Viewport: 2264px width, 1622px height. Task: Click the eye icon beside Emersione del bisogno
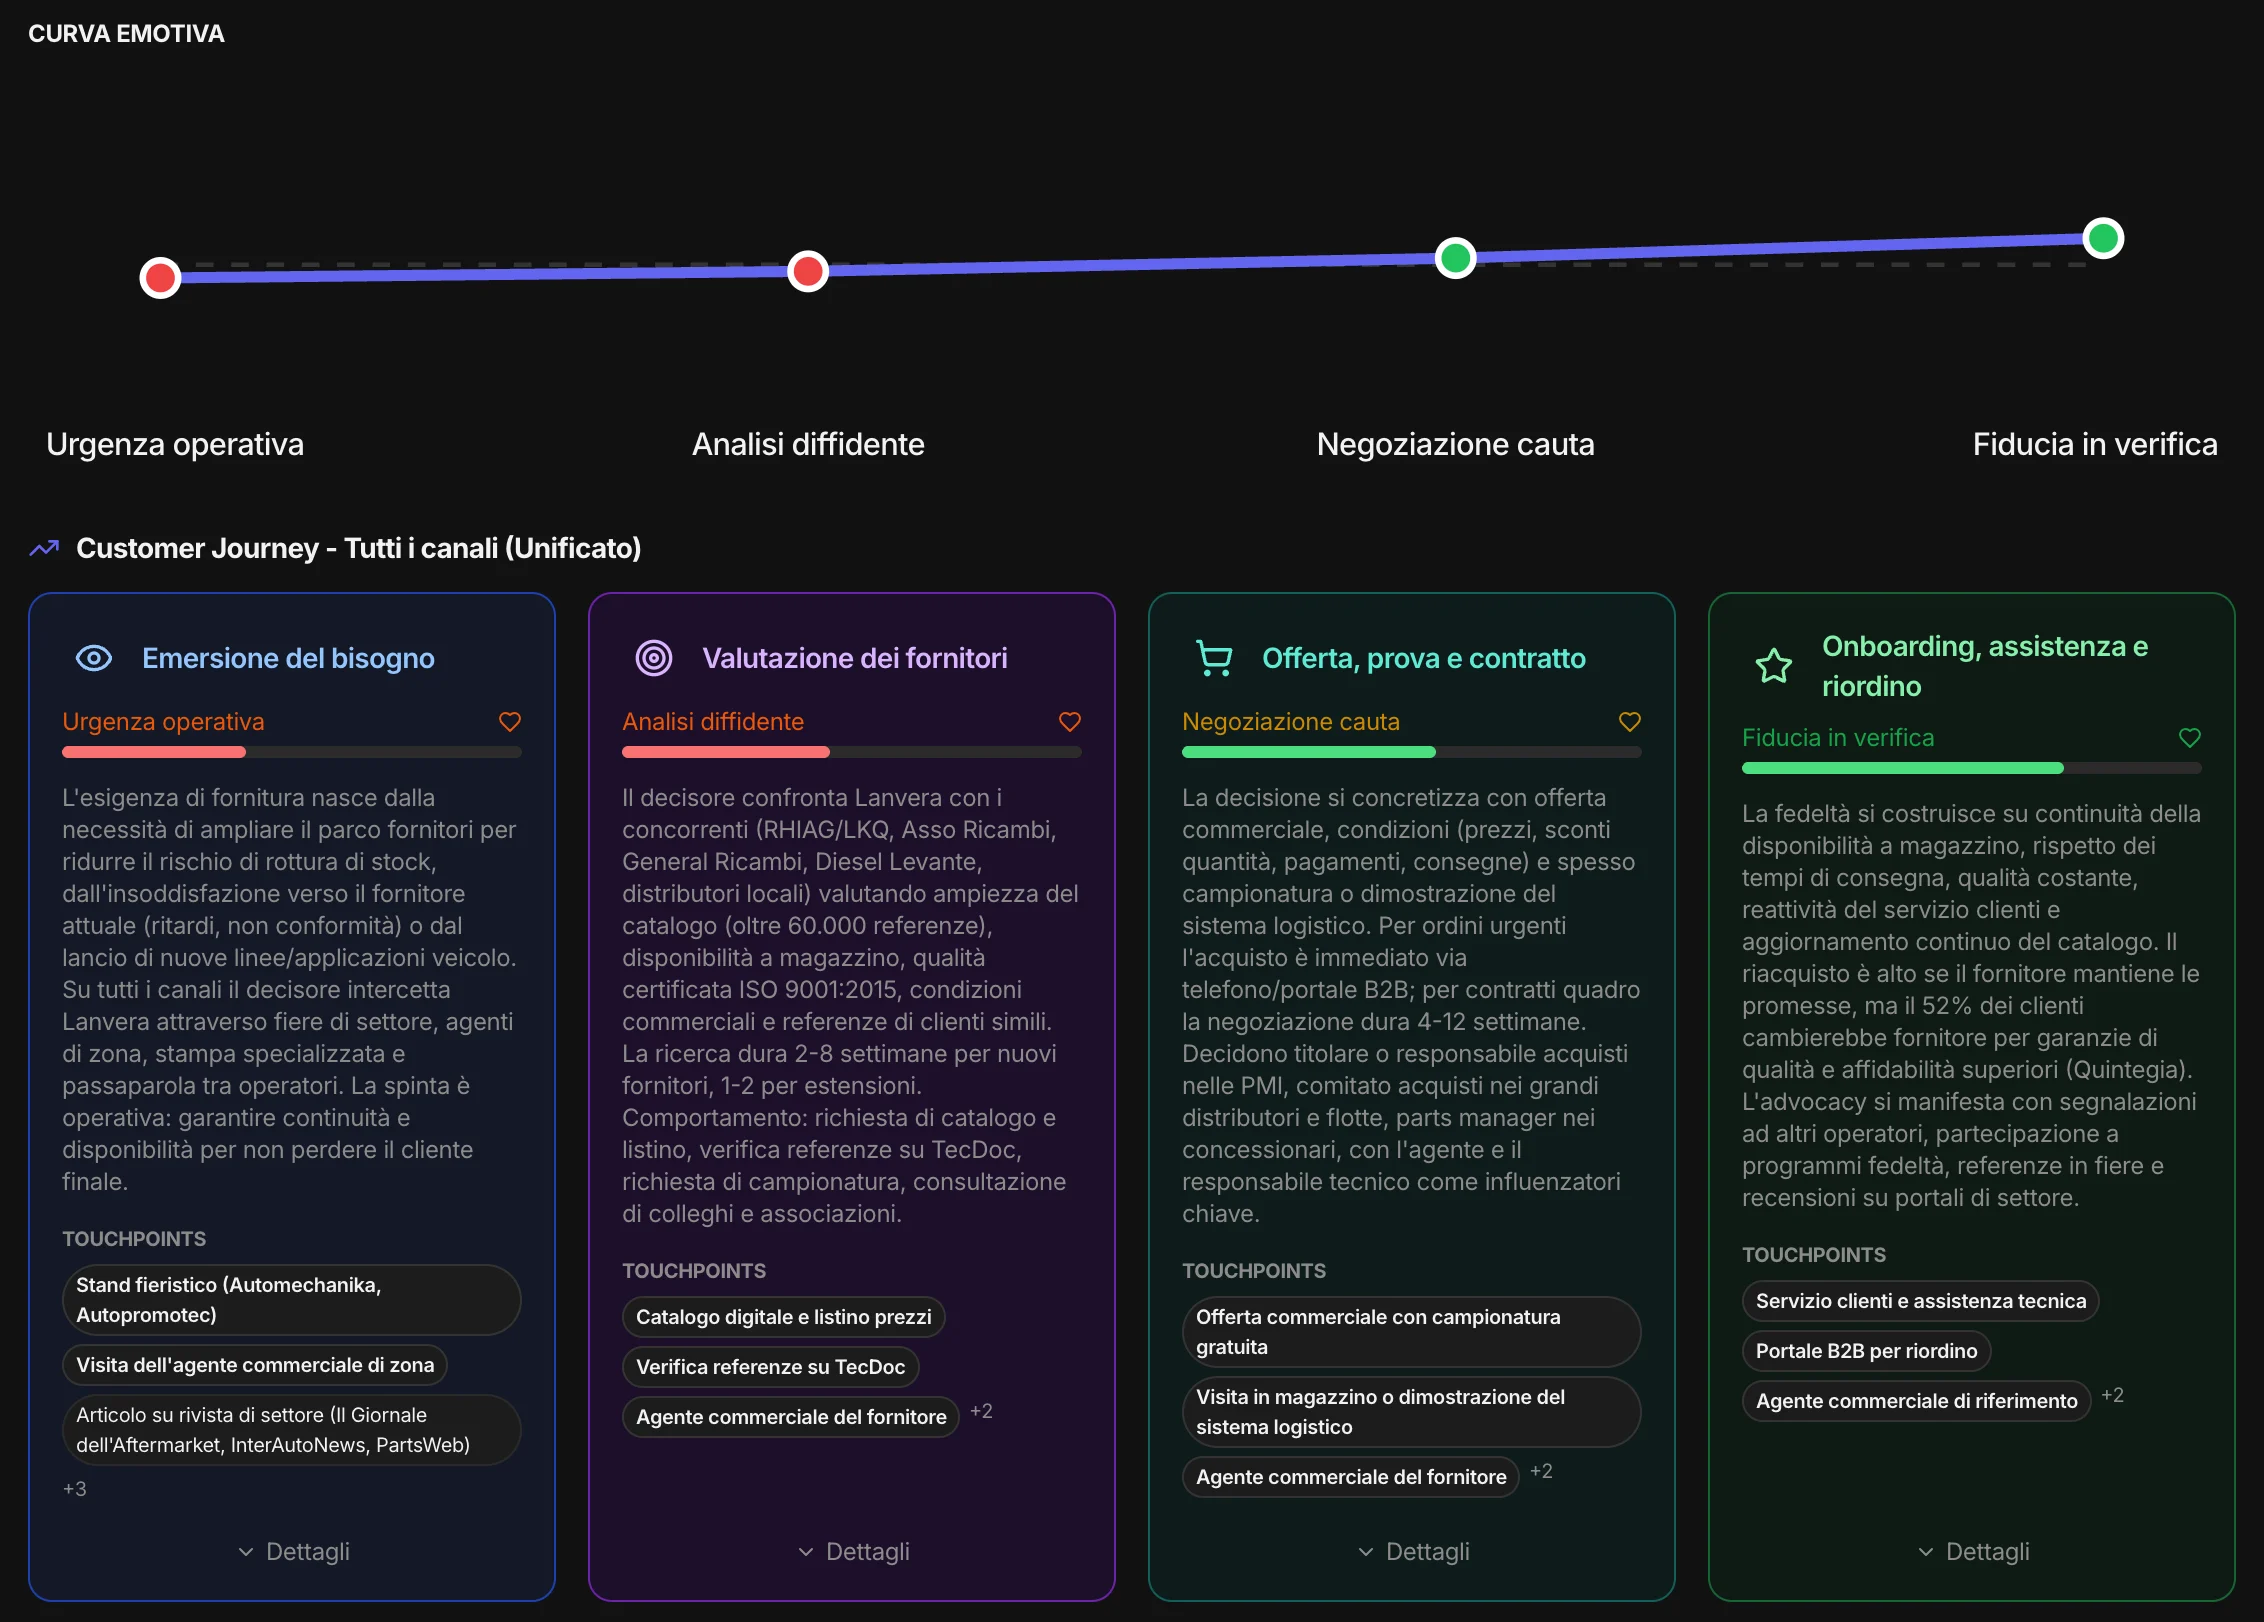(x=94, y=658)
